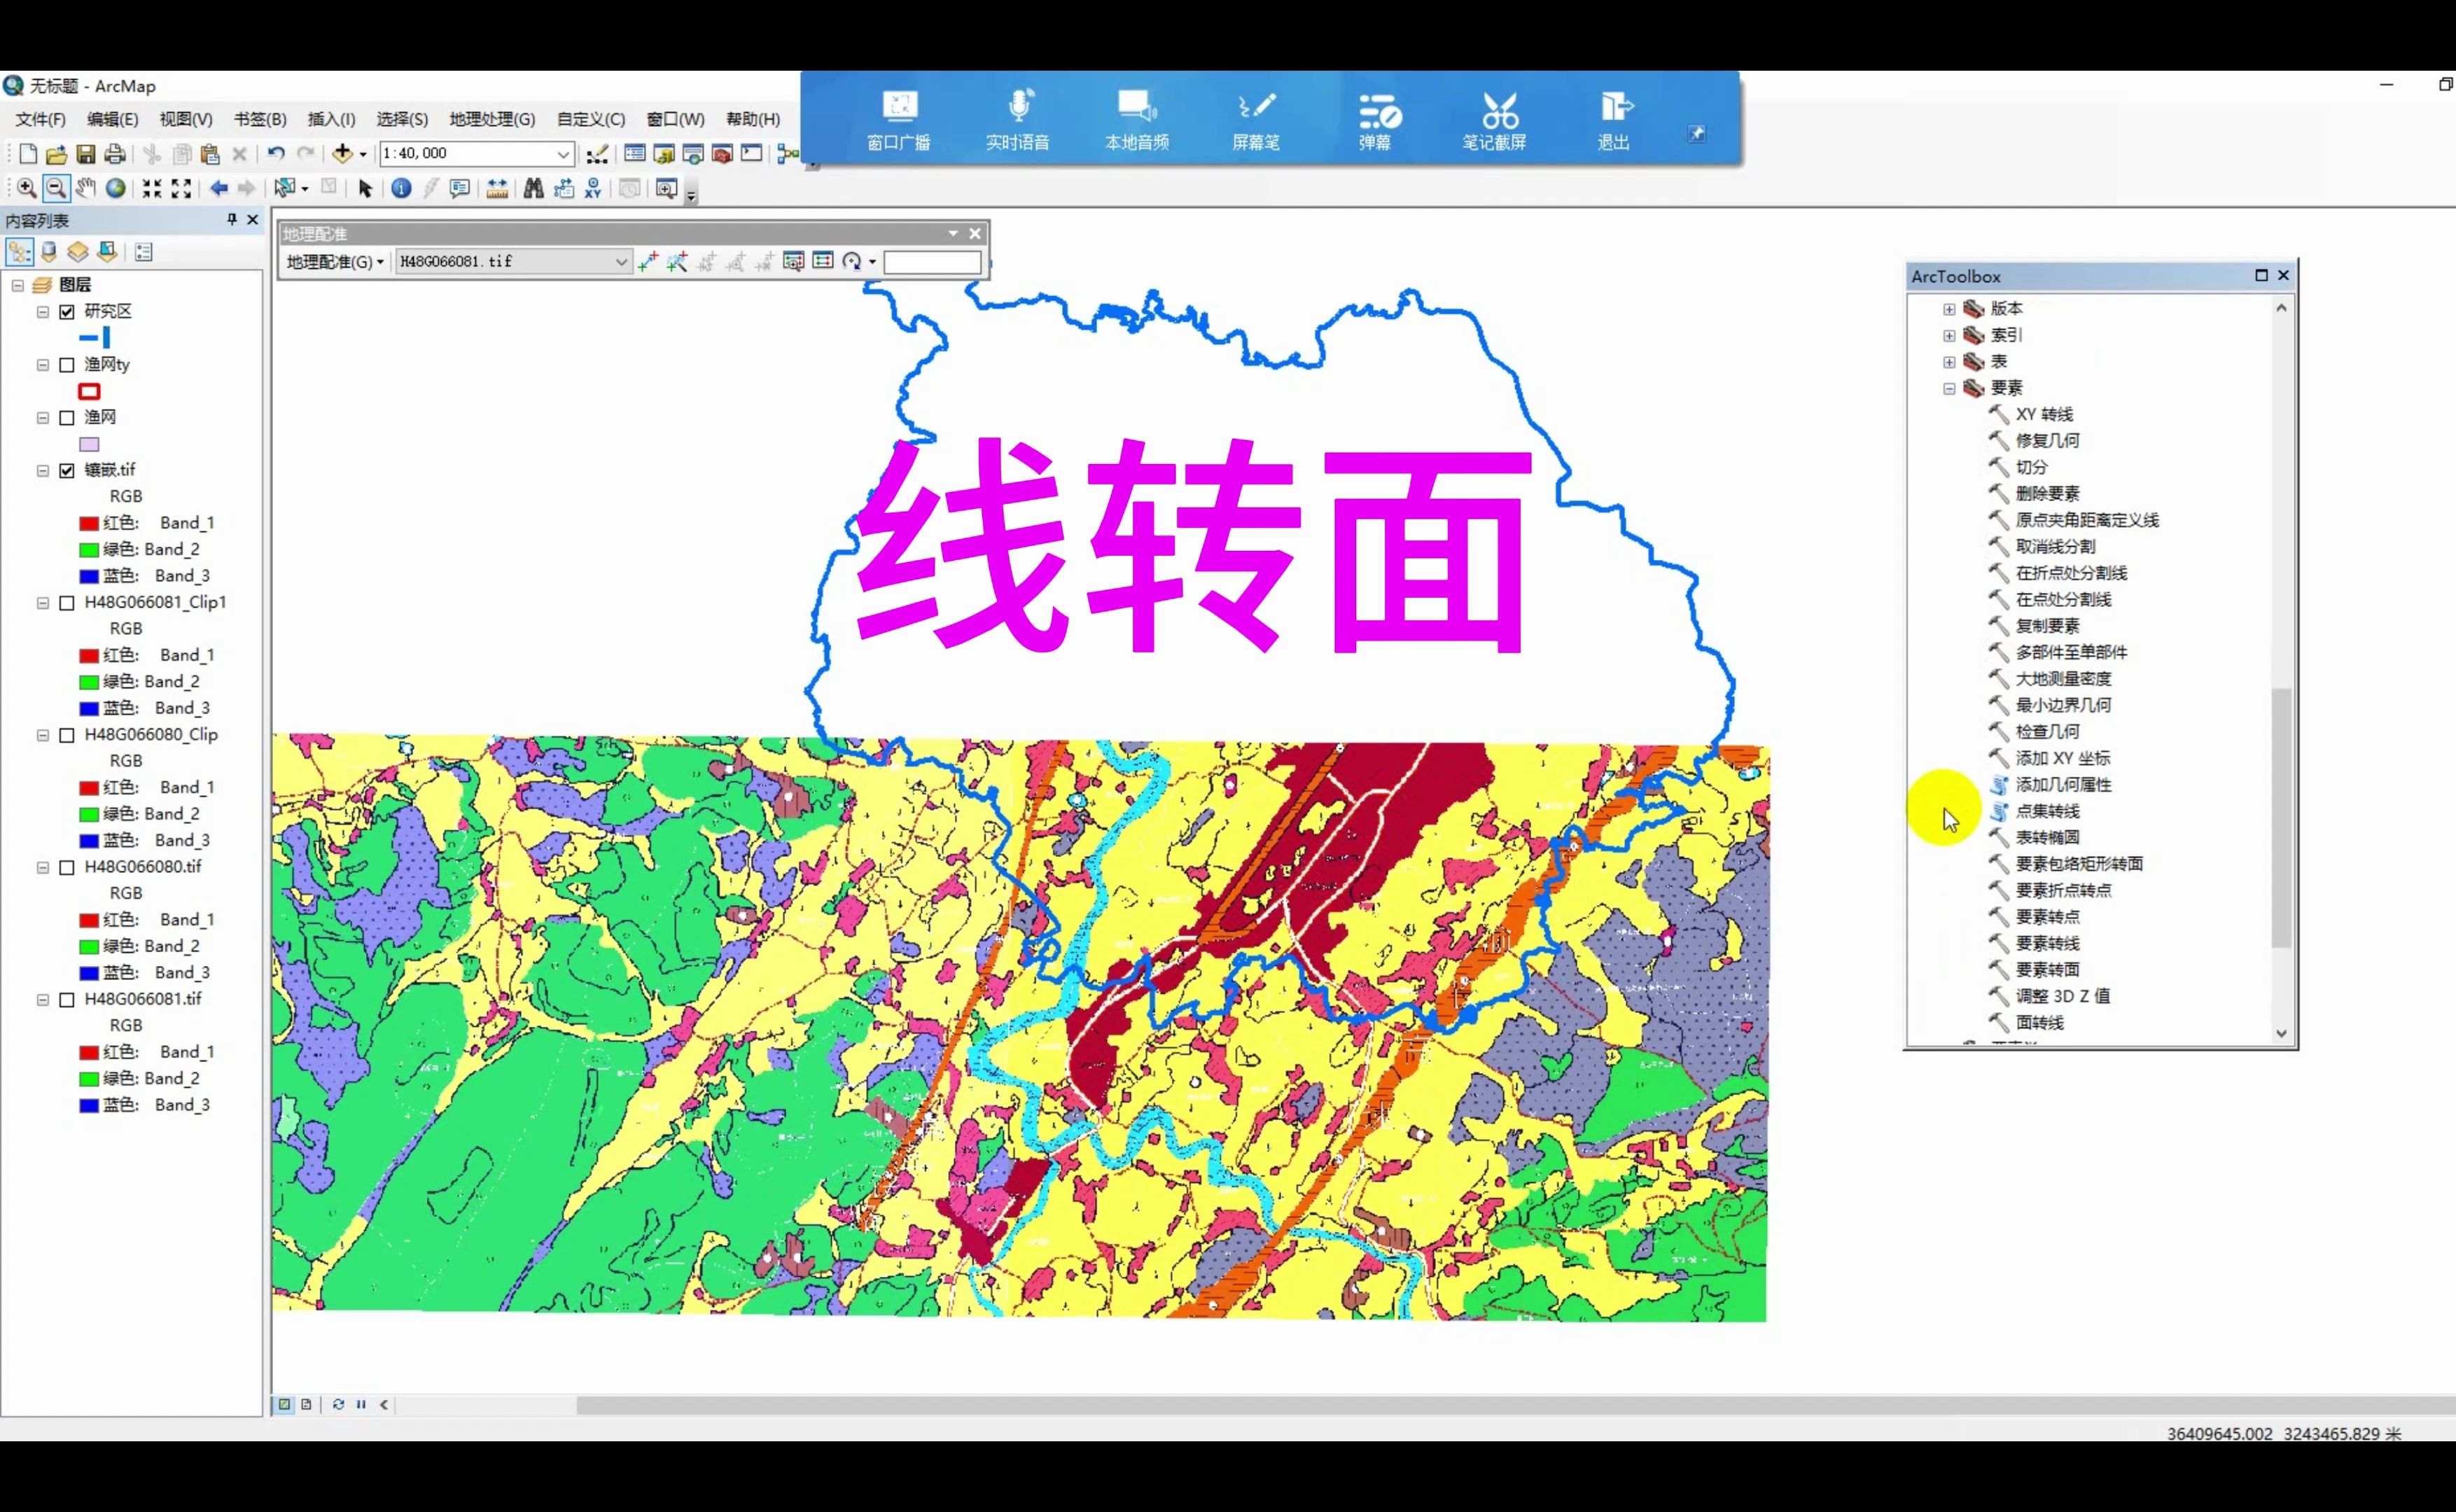Click the map scale dropdown 1:40,000
Screen dimensions: 2456x1512
[x=474, y=155]
